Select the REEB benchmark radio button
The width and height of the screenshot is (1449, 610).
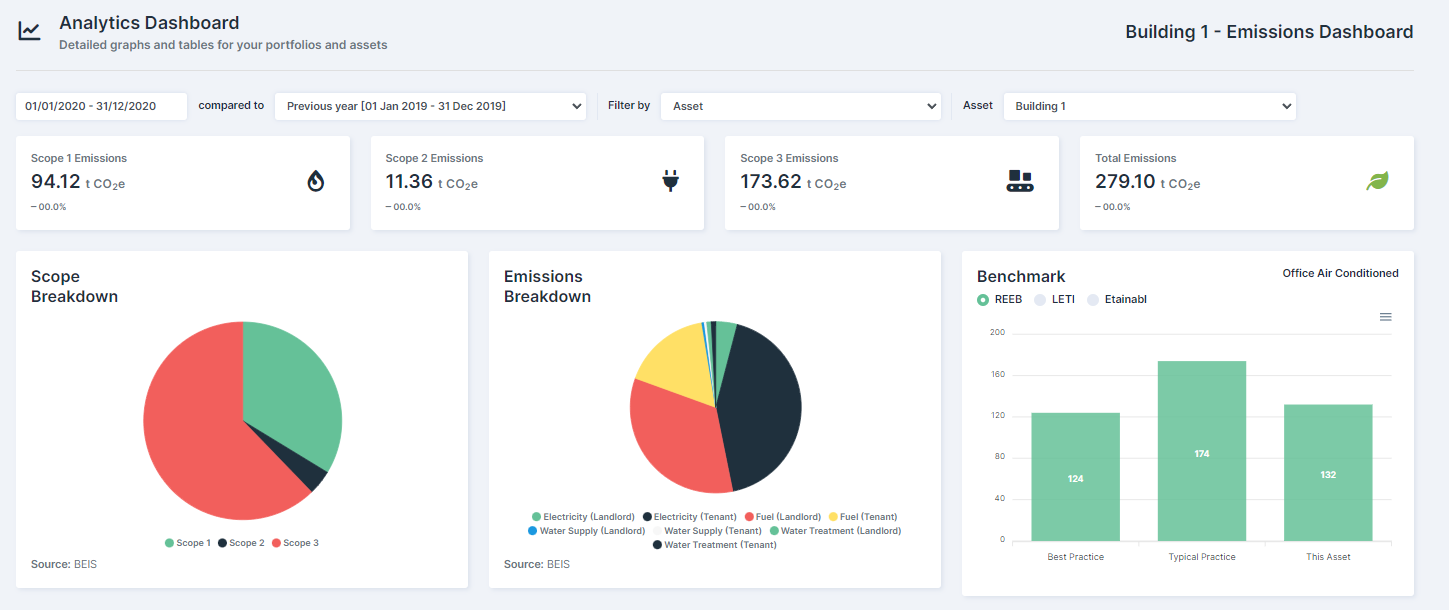(983, 300)
